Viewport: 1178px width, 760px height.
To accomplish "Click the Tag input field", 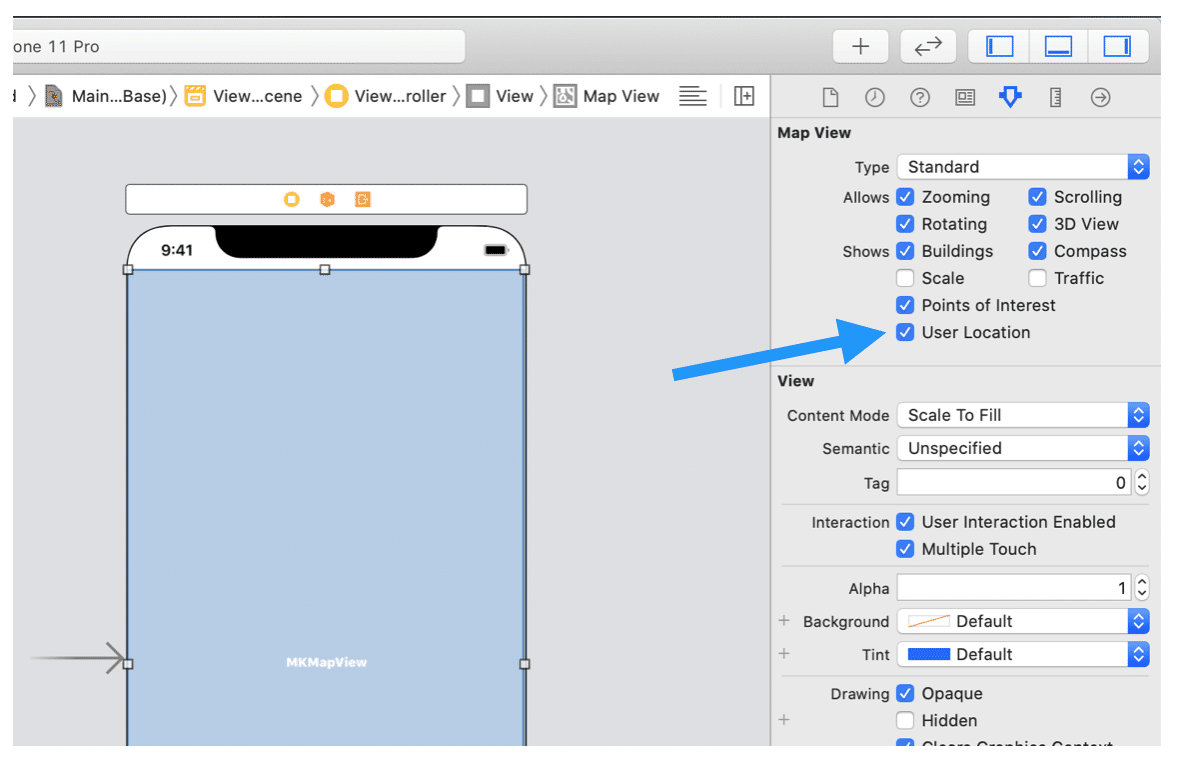I will tap(1014, 482).
